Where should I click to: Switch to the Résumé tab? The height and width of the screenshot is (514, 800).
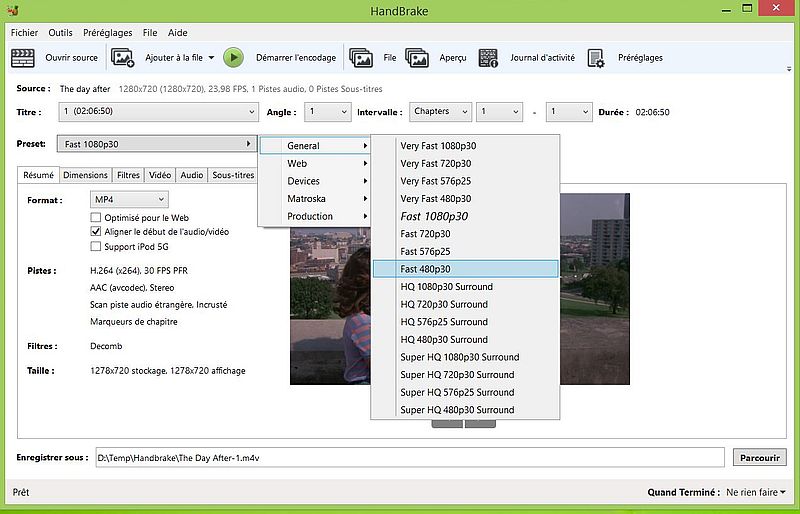coord(38,175)
